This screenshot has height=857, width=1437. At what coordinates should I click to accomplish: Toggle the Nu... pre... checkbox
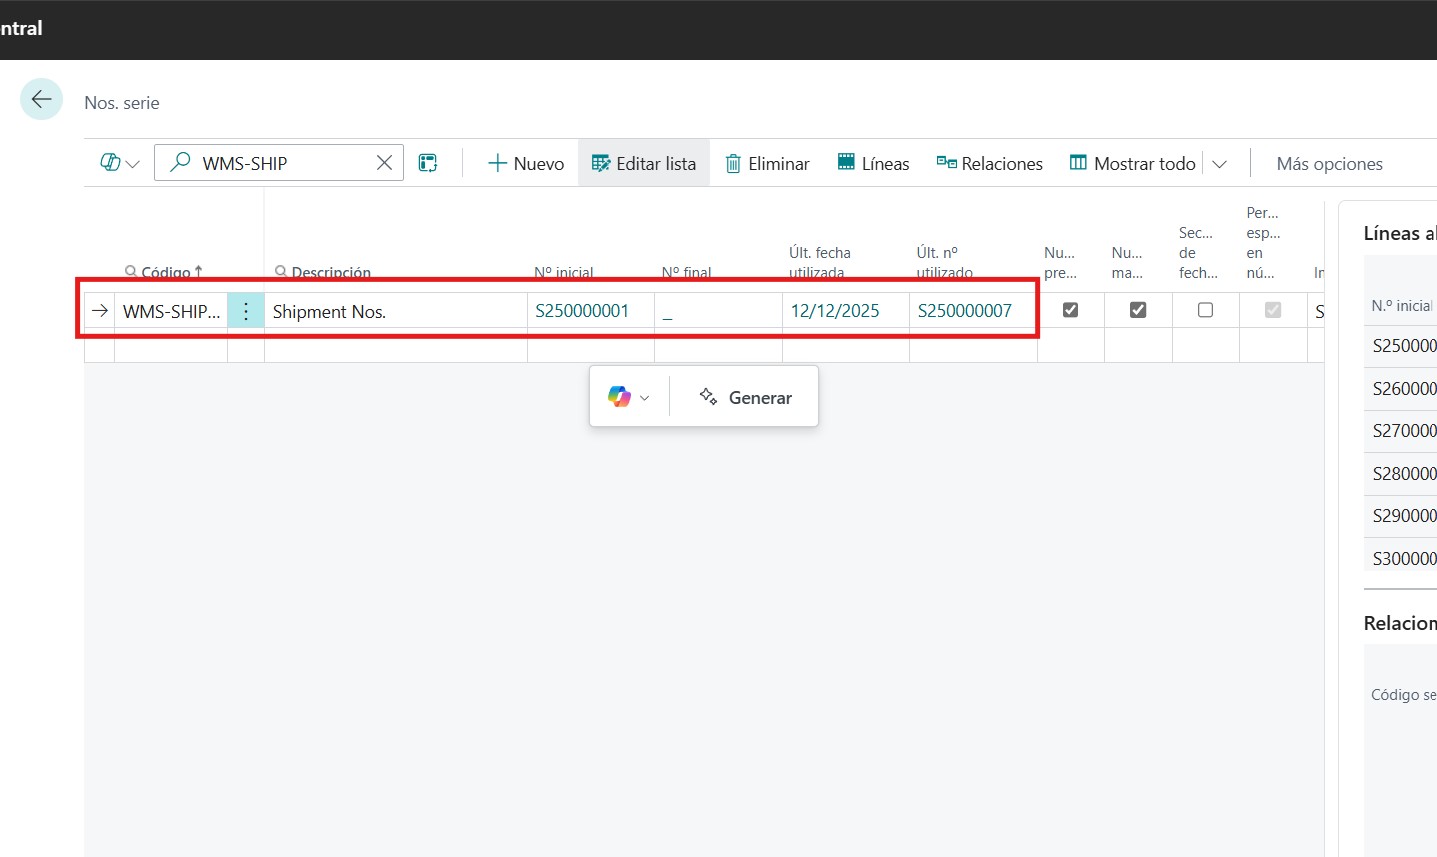1070,310
